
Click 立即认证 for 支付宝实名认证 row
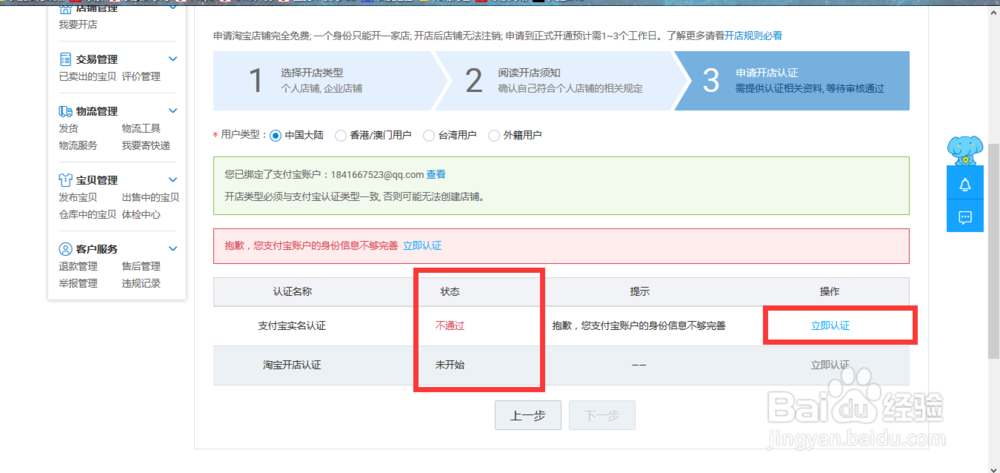(830, 325)
